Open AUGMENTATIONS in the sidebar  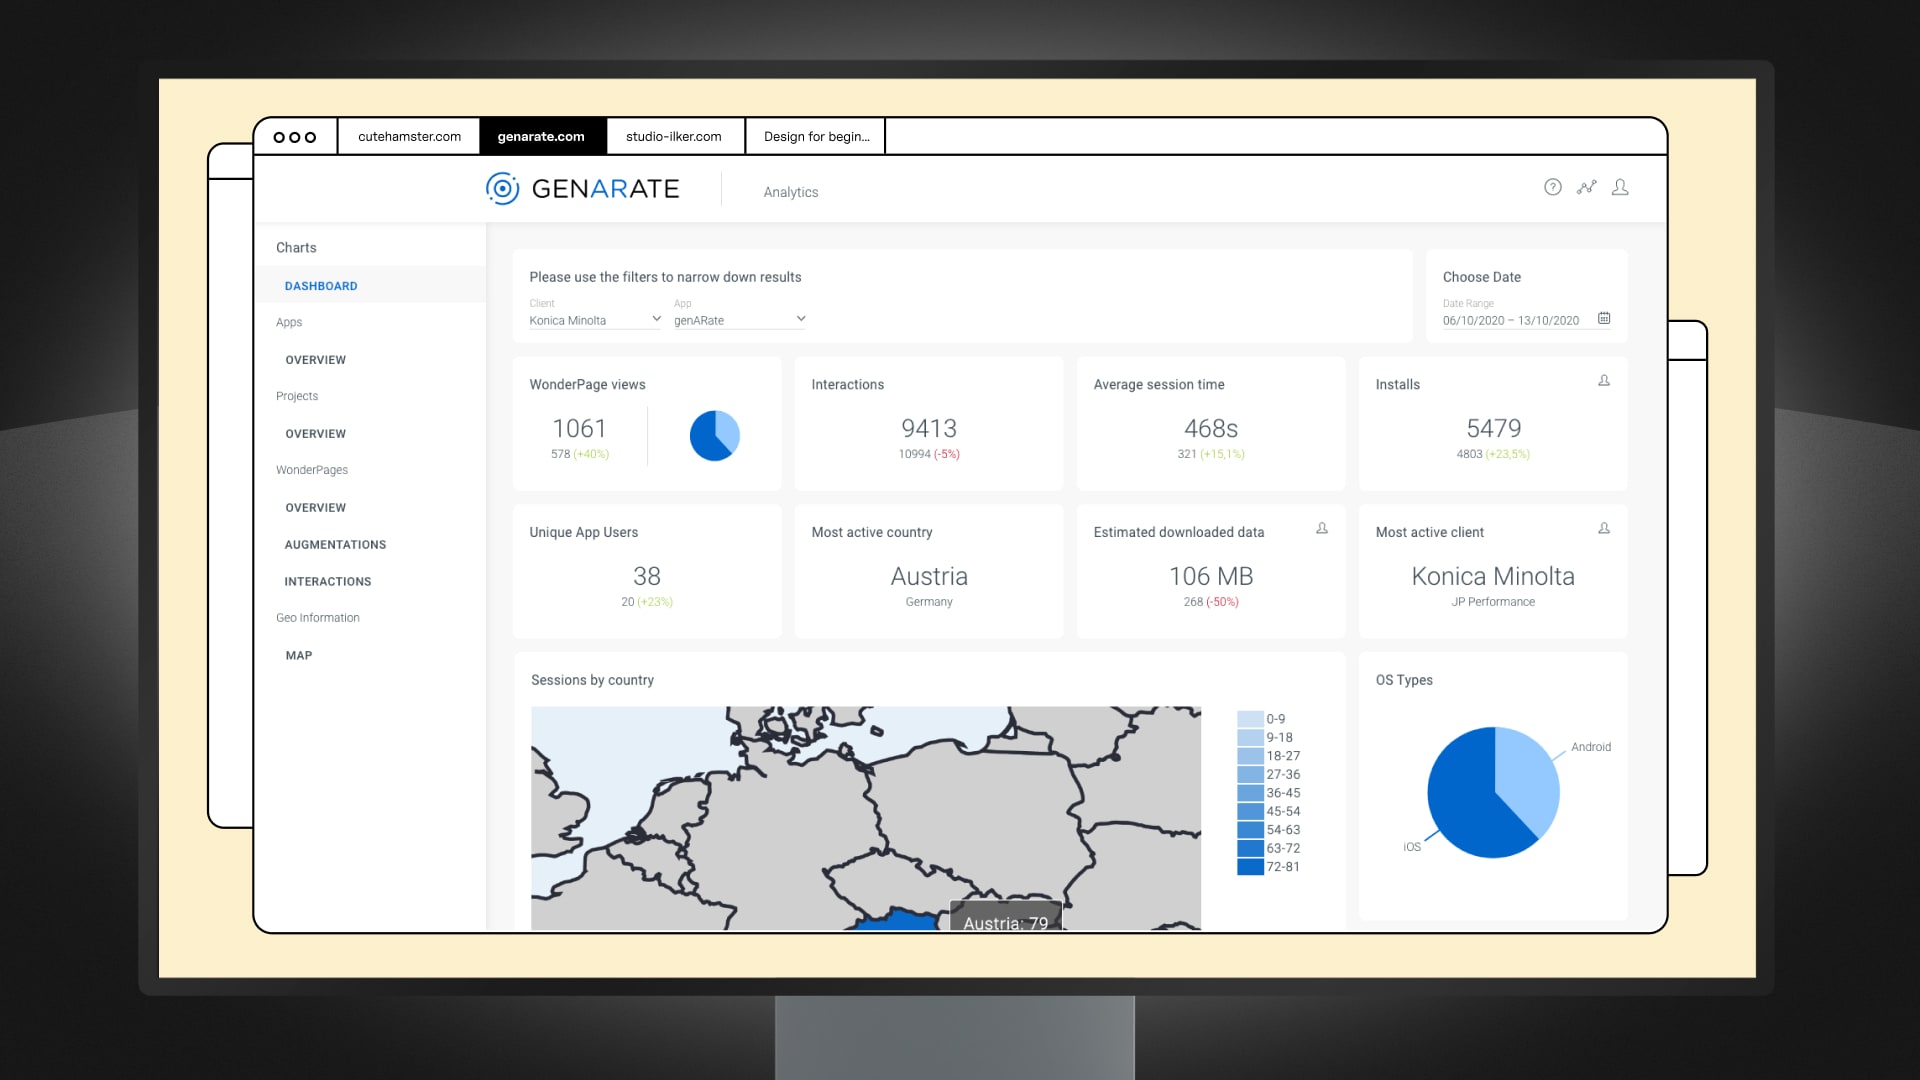(x=335, y=544)
